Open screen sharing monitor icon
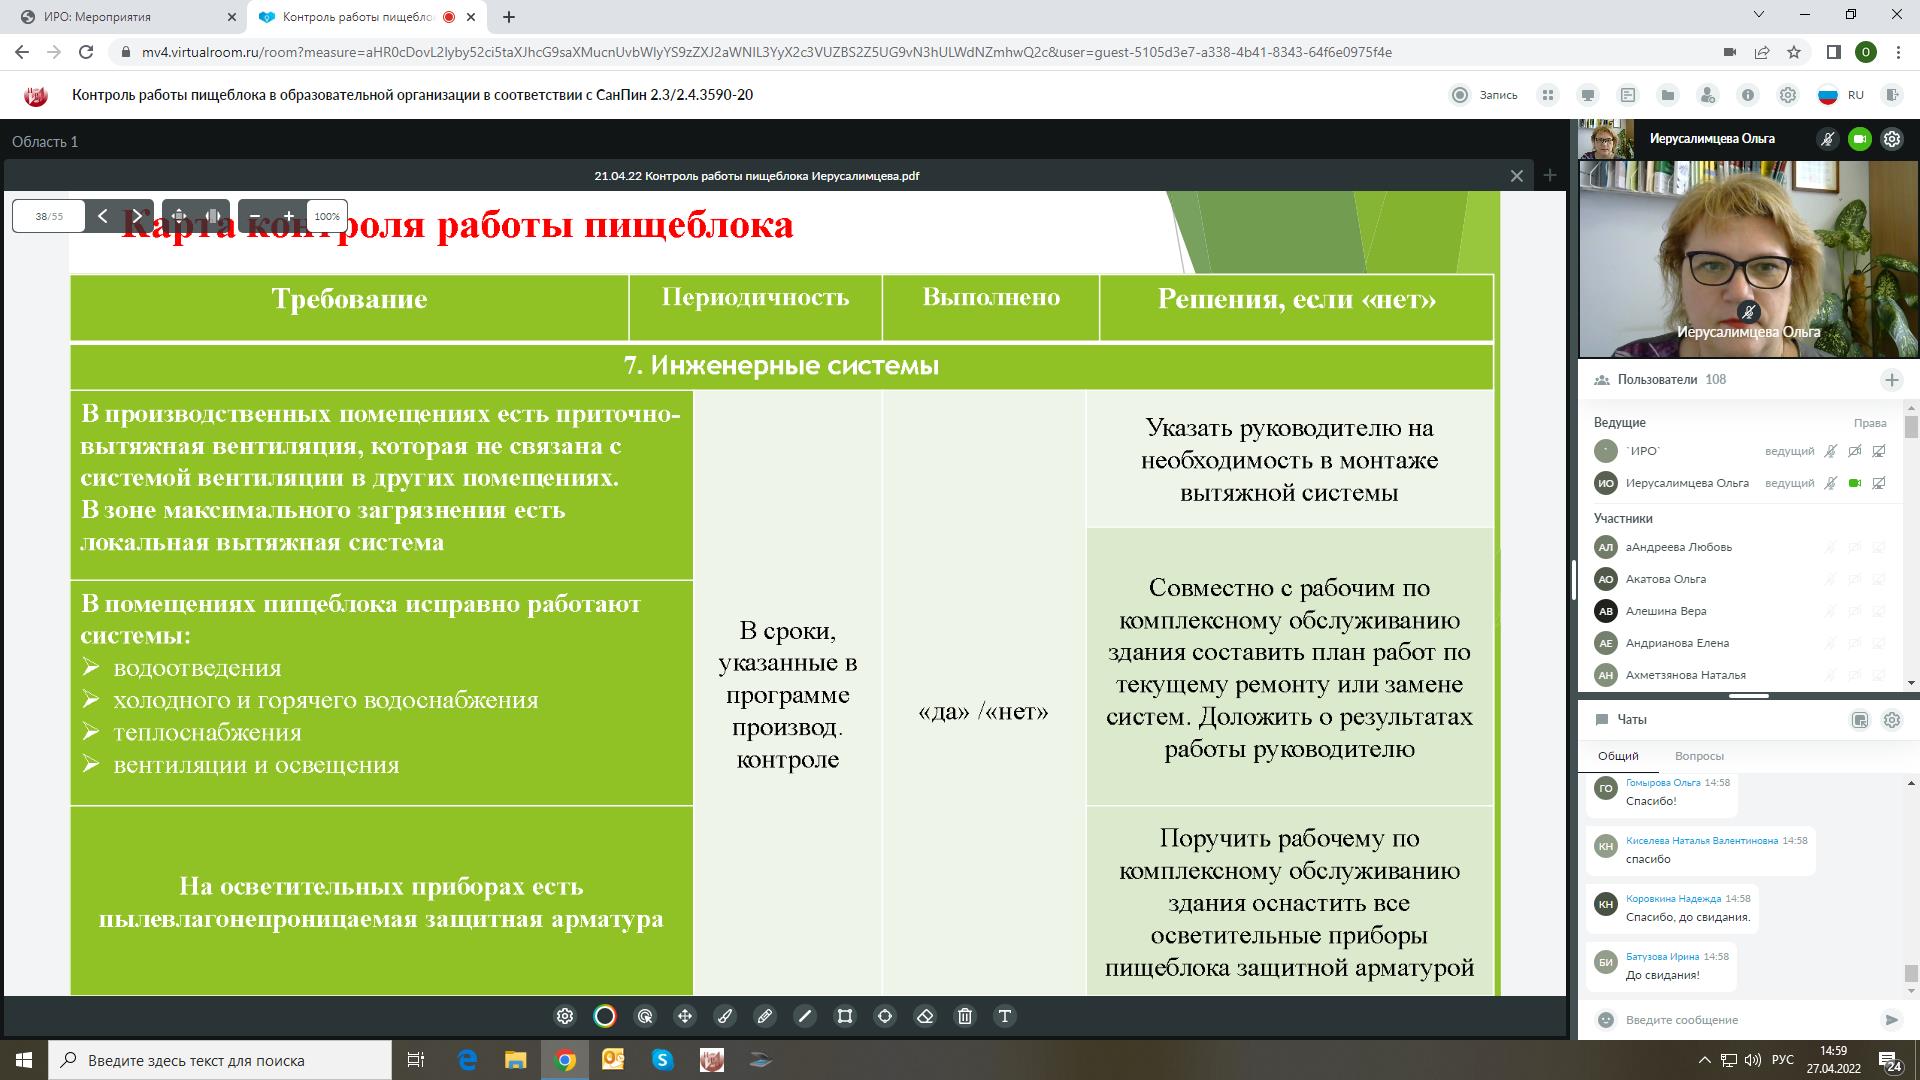This screenshot has height=1080, width=1920. (x=1588, y=95)
